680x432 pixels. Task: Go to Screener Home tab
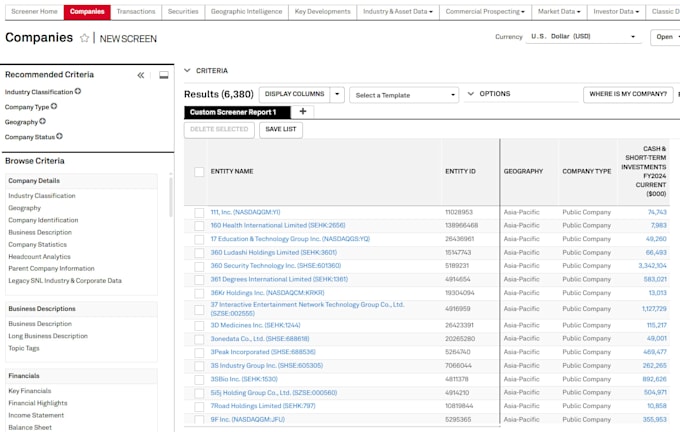click(34, 12)
